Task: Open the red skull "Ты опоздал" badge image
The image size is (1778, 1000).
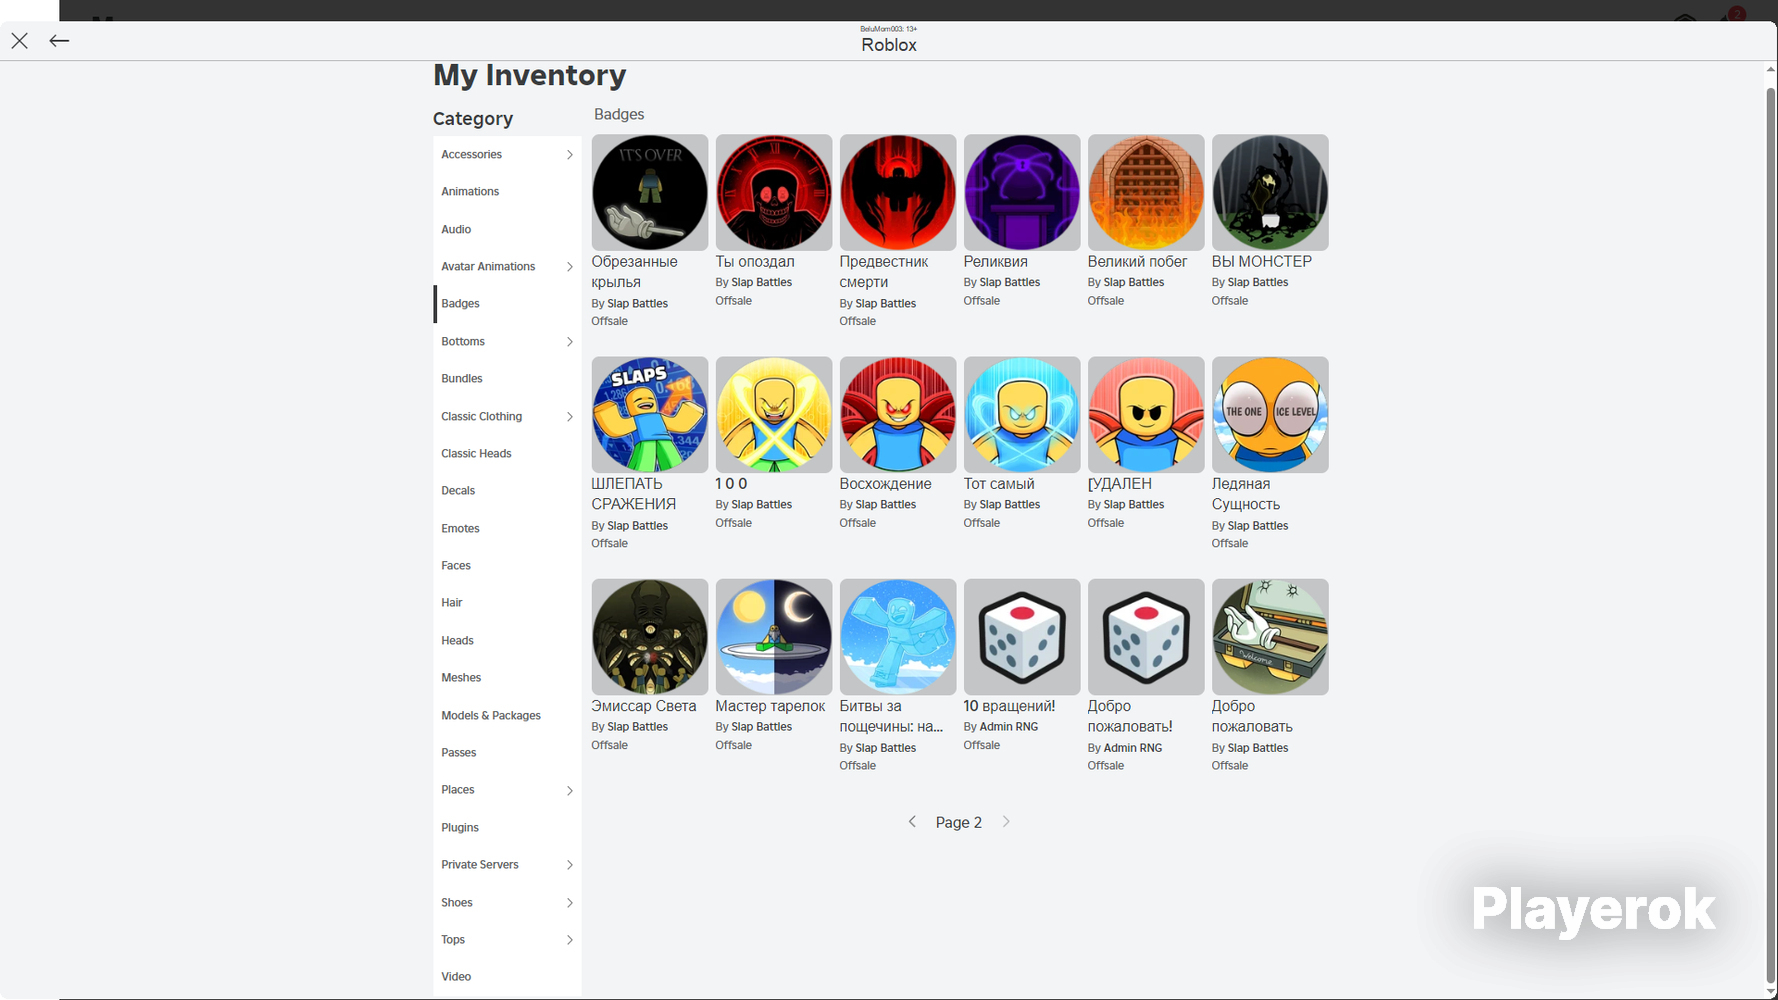Action: (774, 193)
